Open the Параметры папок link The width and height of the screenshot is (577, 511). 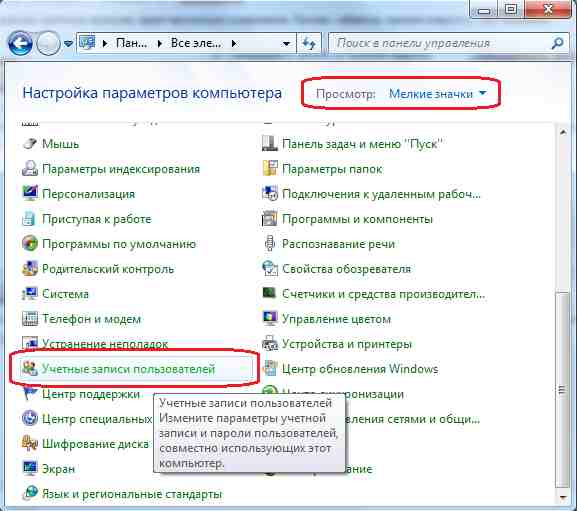[332, 169]
